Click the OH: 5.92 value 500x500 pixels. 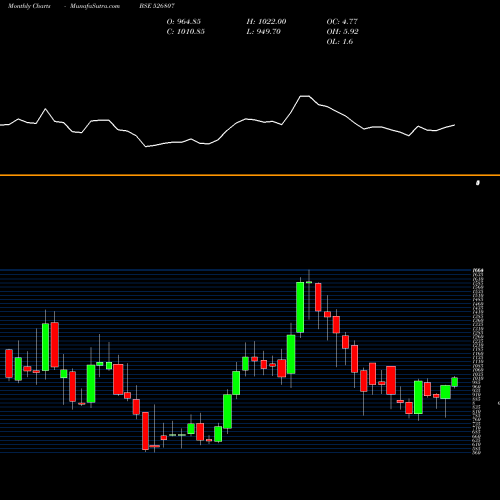(342, 32)
